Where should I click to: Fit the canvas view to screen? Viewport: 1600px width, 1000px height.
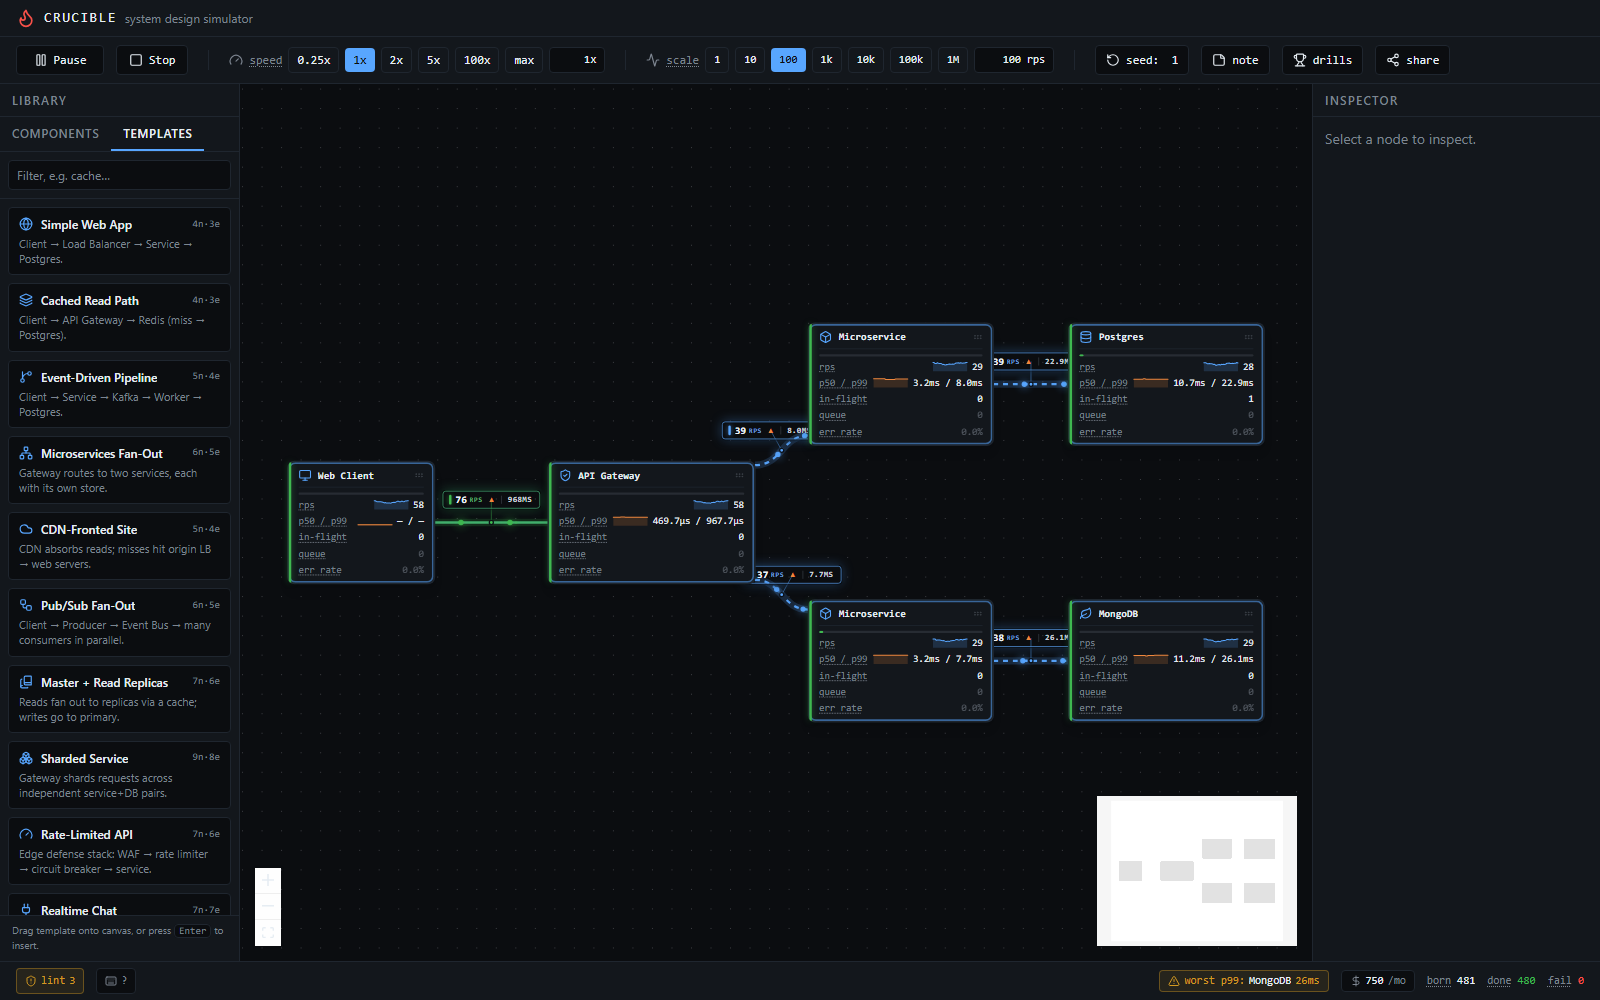click(268, 932)
